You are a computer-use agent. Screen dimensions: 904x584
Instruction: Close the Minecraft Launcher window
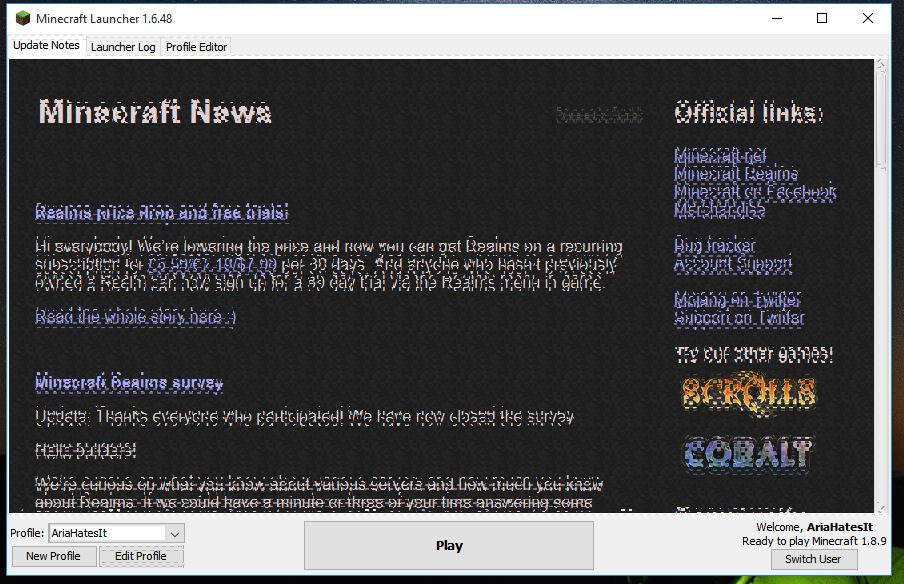[868, 18]
